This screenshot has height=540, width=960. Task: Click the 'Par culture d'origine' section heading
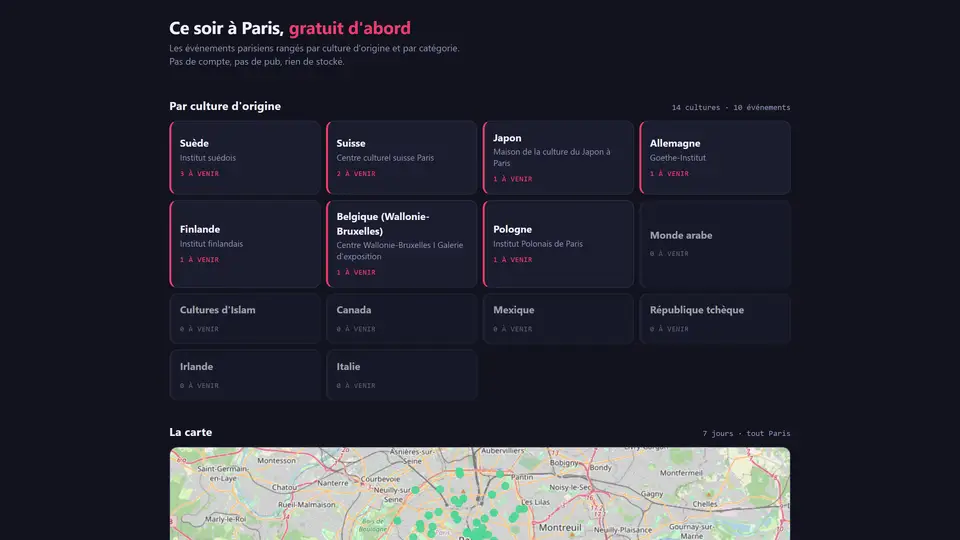tap(225, 106)
